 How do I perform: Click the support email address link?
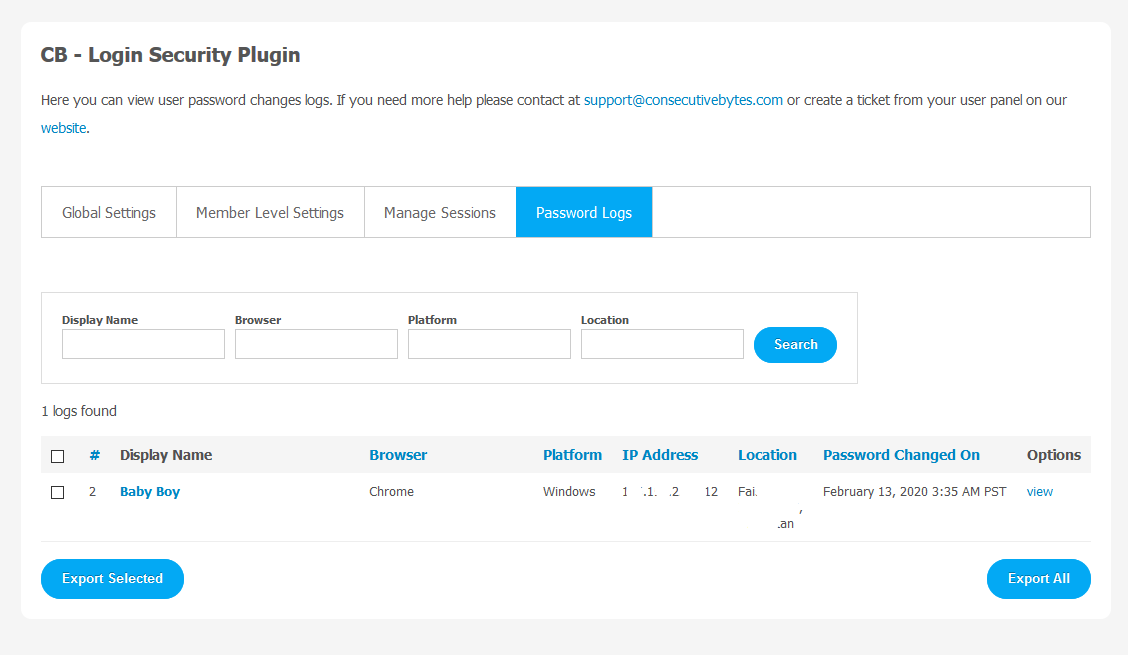coord(683,100)
